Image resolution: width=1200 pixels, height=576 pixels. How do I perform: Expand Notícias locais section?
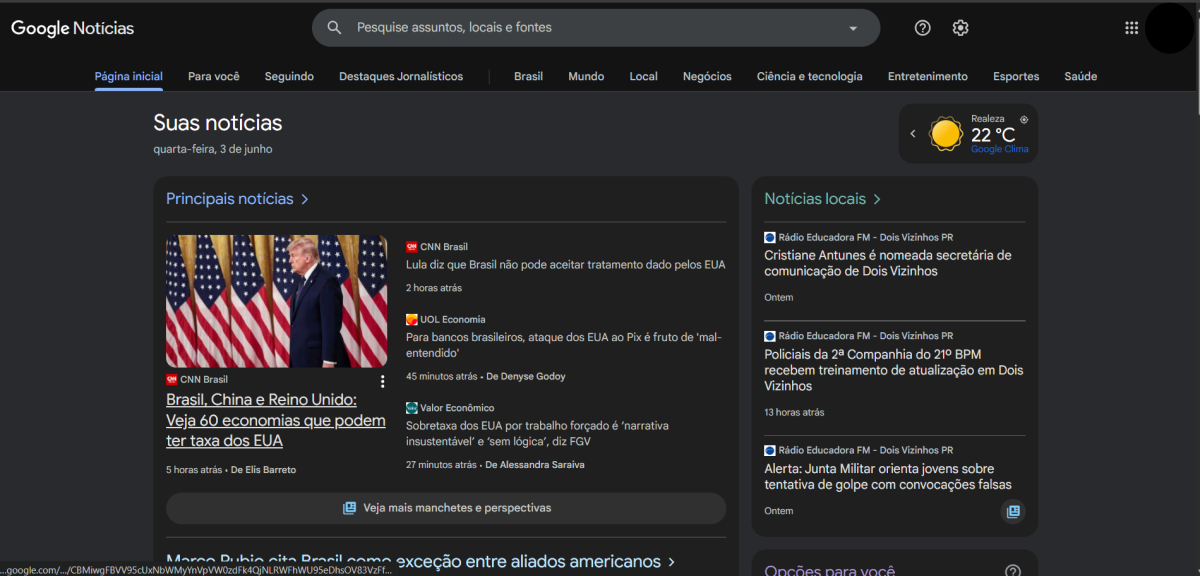(822, 199)
